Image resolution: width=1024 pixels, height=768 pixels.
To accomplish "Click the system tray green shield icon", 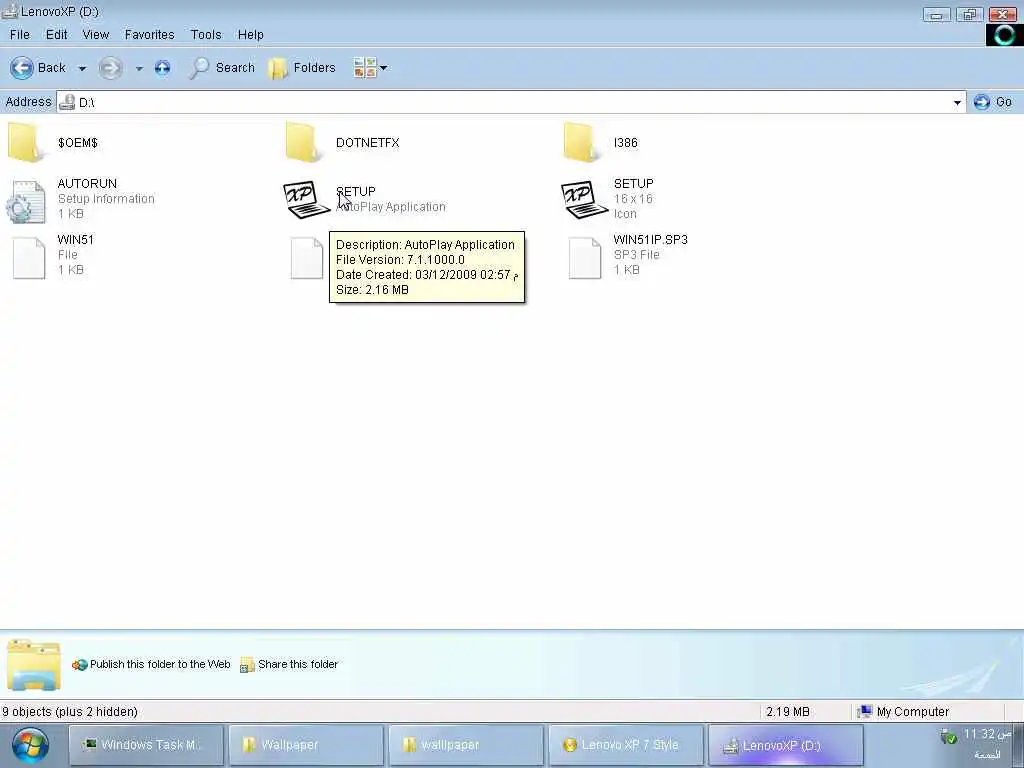I will [x=949, y=737].
